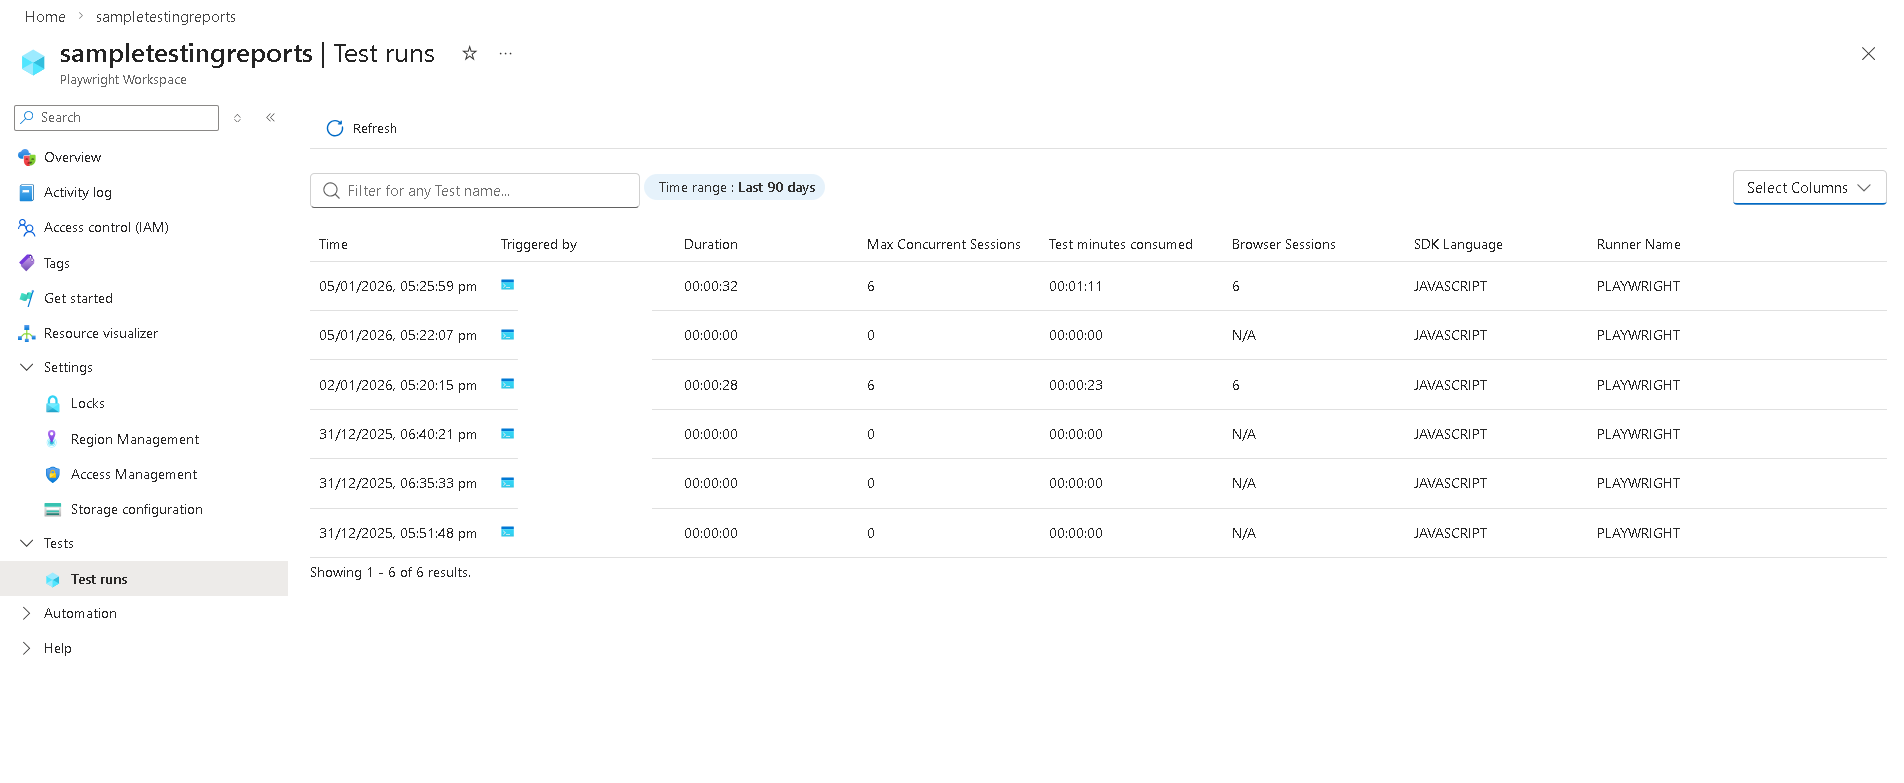Expand the Help section

coord(27,649)
